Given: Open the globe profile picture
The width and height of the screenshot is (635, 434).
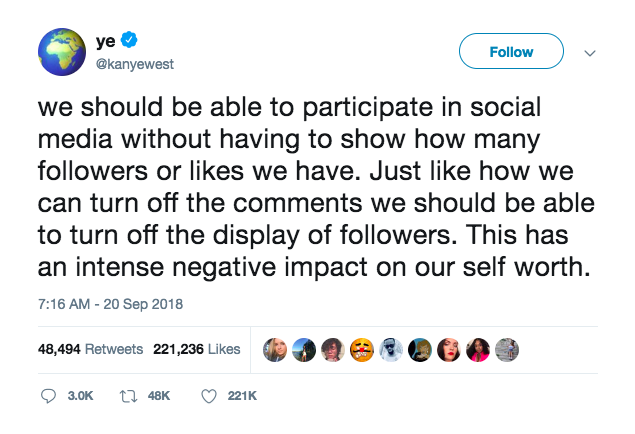Looking at the screenshot, I should pyautogui.click(x=62, y=52).
